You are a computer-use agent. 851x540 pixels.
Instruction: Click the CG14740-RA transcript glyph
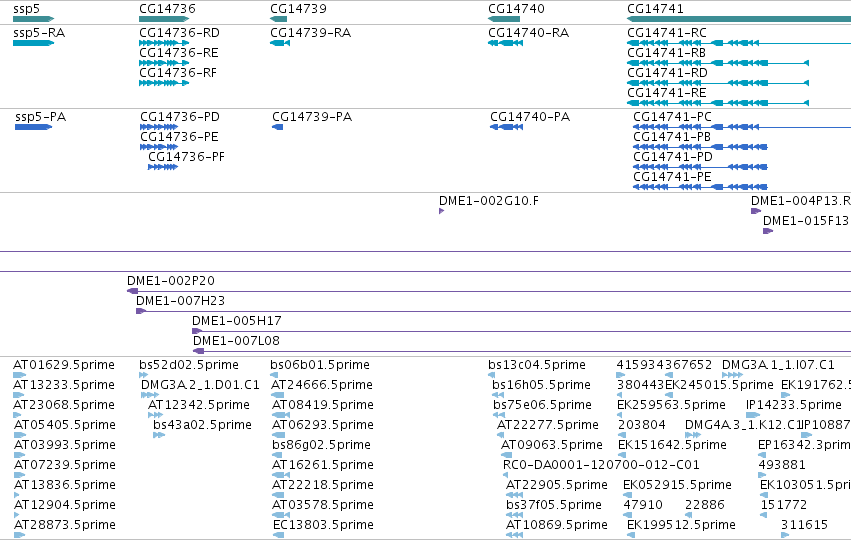coord(505,43)
